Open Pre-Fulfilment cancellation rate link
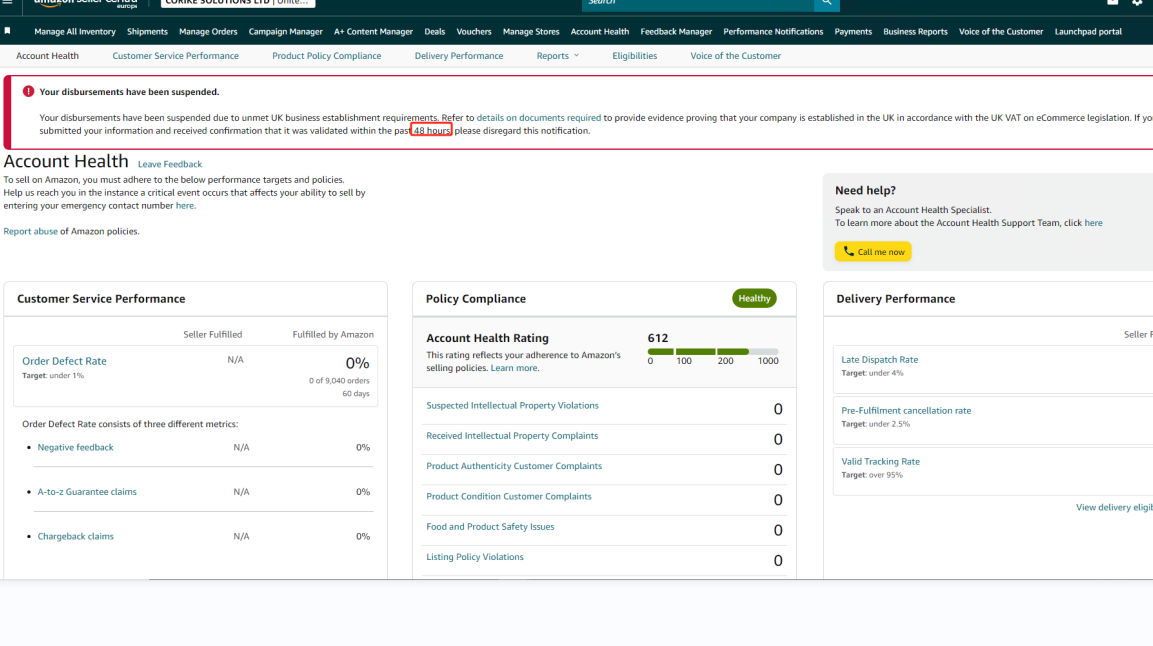This screenshot has height=646, width=1153. coord(906,411)
